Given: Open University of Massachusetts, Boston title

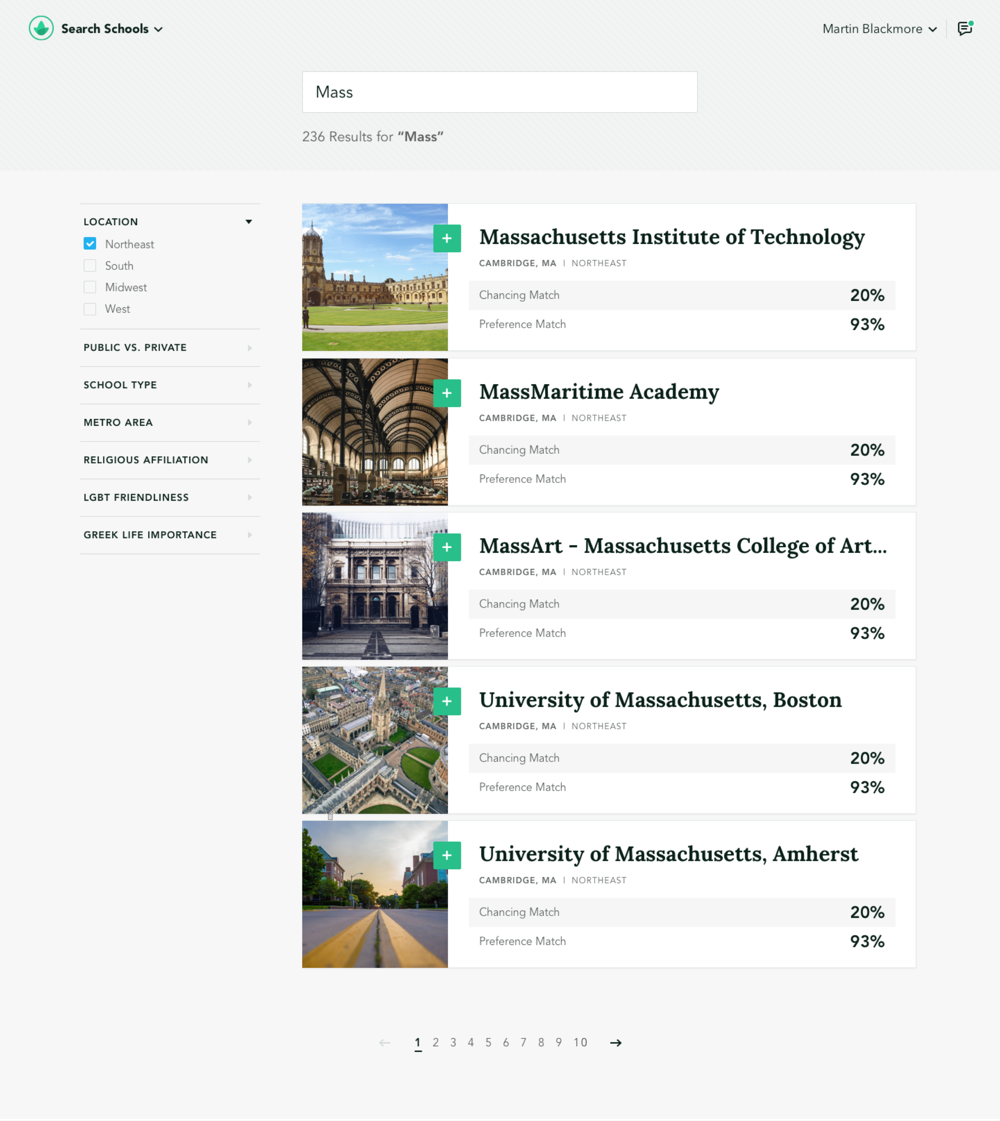Looking at the screenshot, I should 660,700.
